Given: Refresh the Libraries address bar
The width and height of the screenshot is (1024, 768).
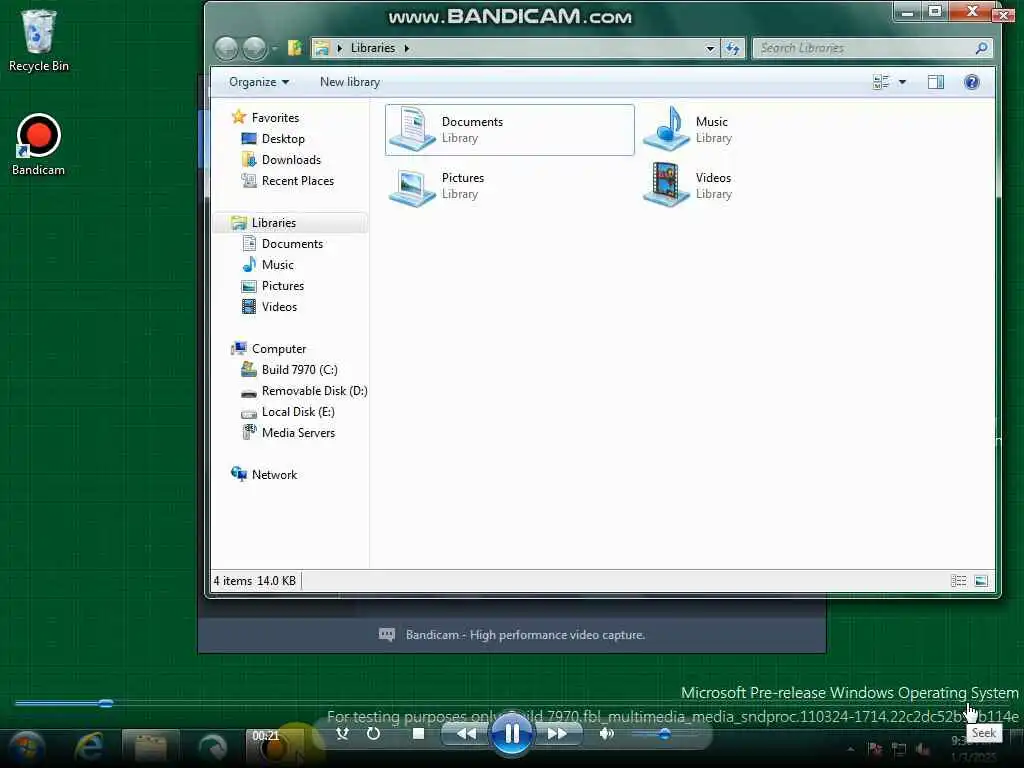Looking at the screenshot, I should 733,48.
